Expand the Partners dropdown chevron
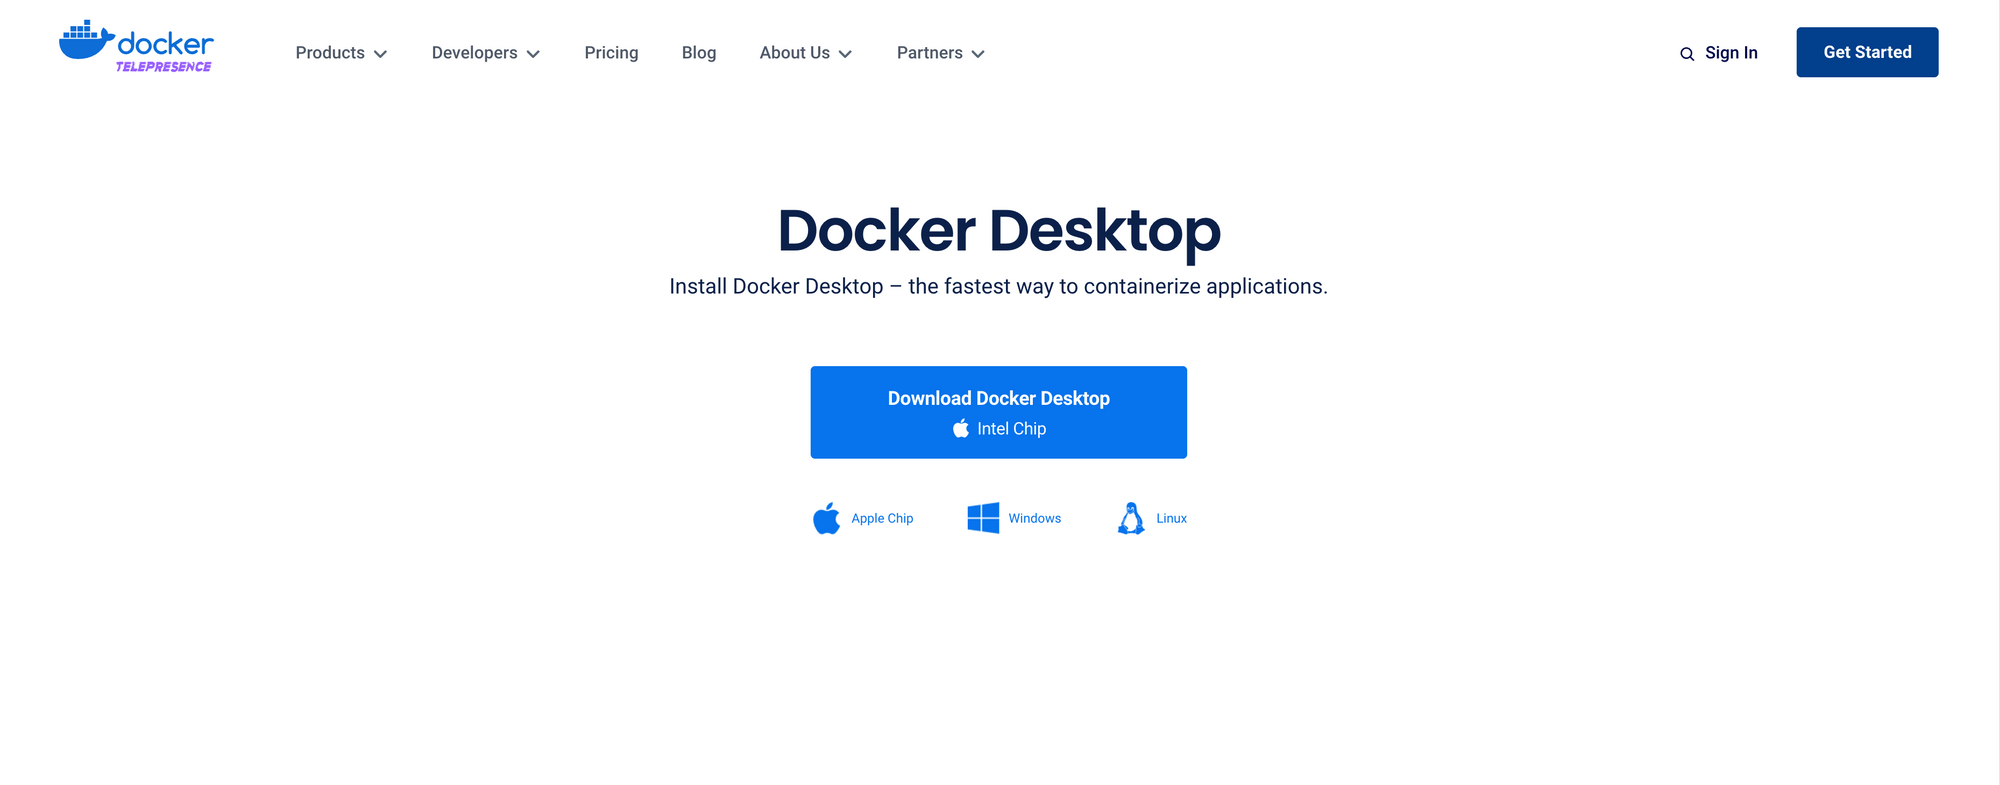 [x=978, y=54]
